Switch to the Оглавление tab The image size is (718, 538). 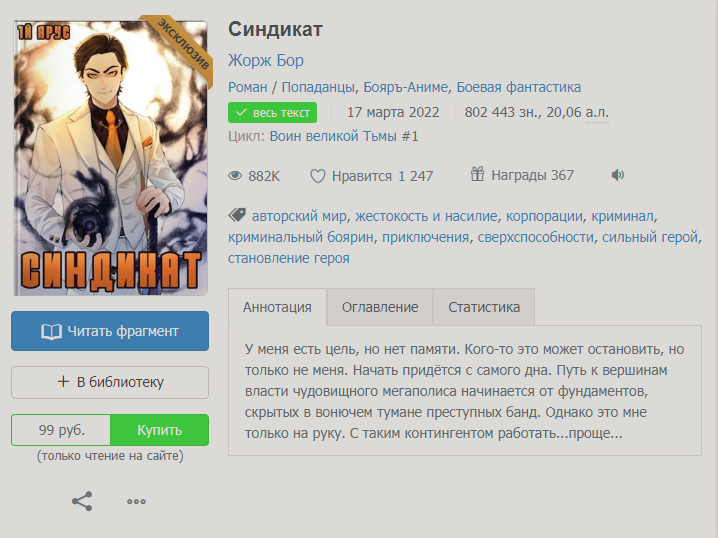[x=380, y=307]
